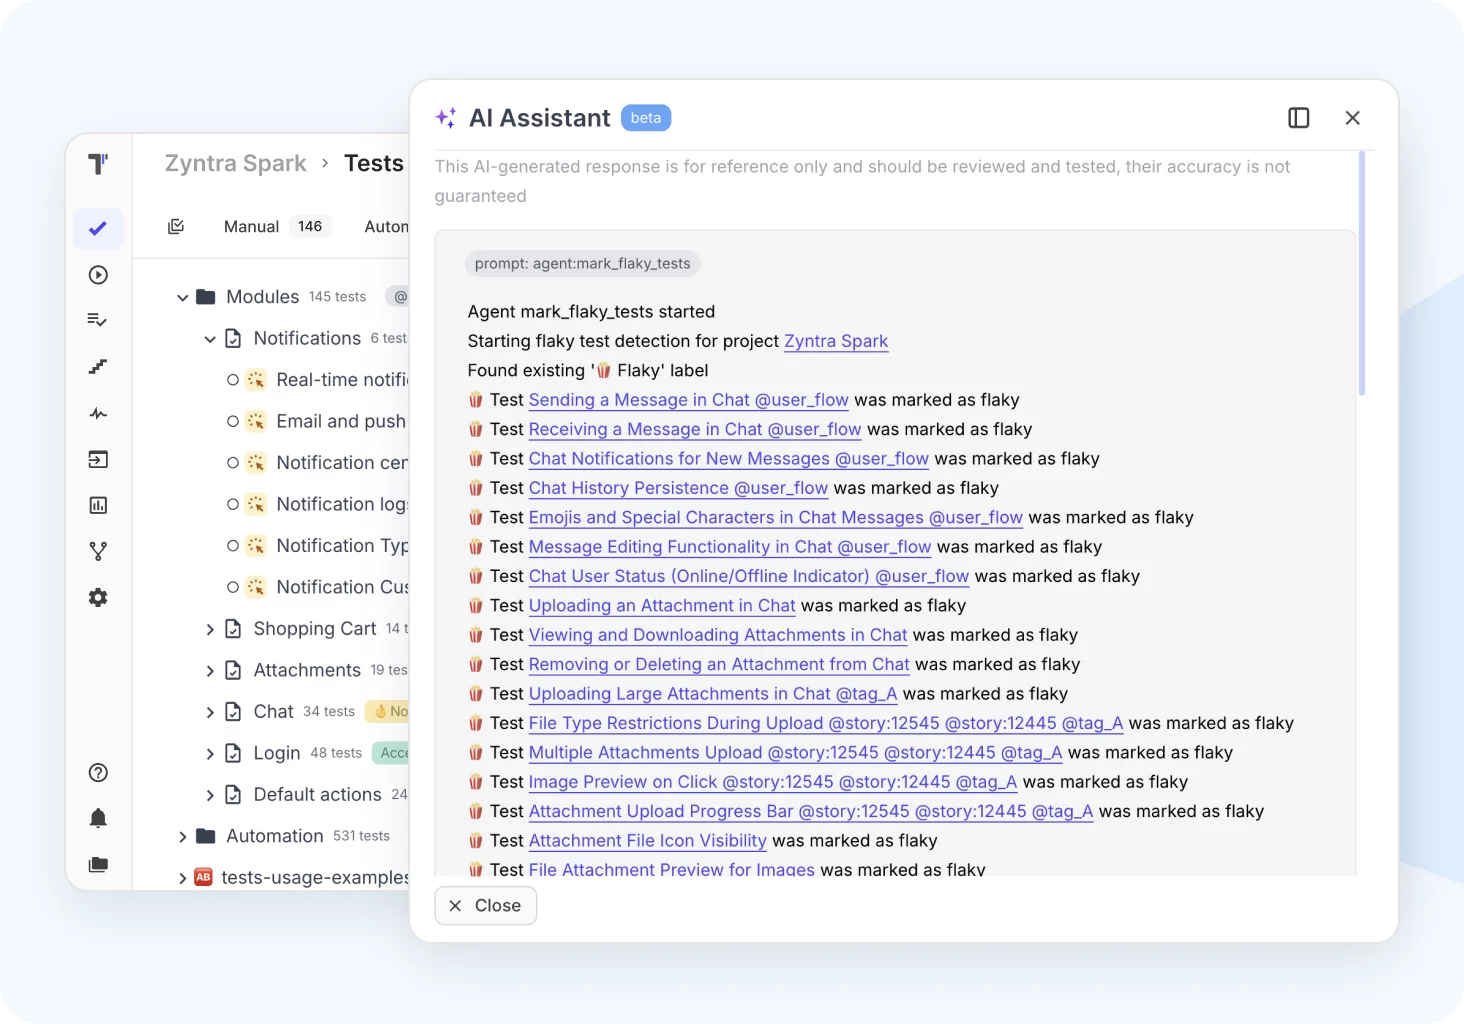Click the checkmark Tests icon in sidebar
Image resolution: width=1464 pixels, height=1024 pixels.
click(x=98, y=229)
